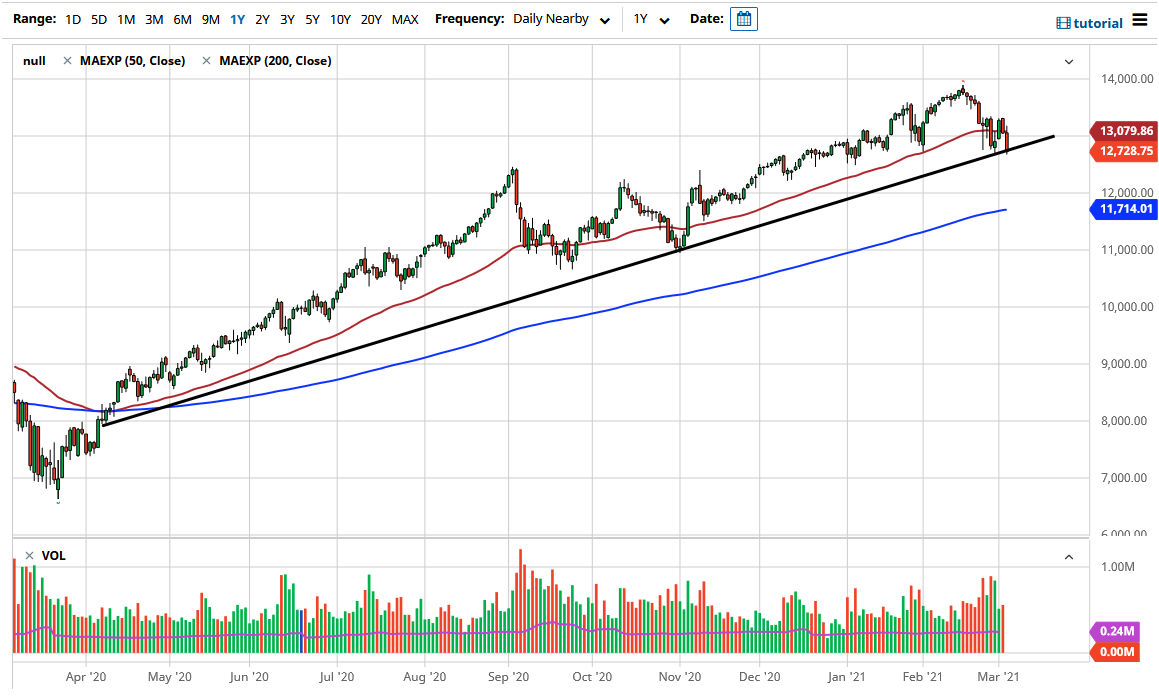This screenshot has height=696, width=1159.
Task: Remove the VOL indicator from the lower panel
Action: click(x=27, y=556)
